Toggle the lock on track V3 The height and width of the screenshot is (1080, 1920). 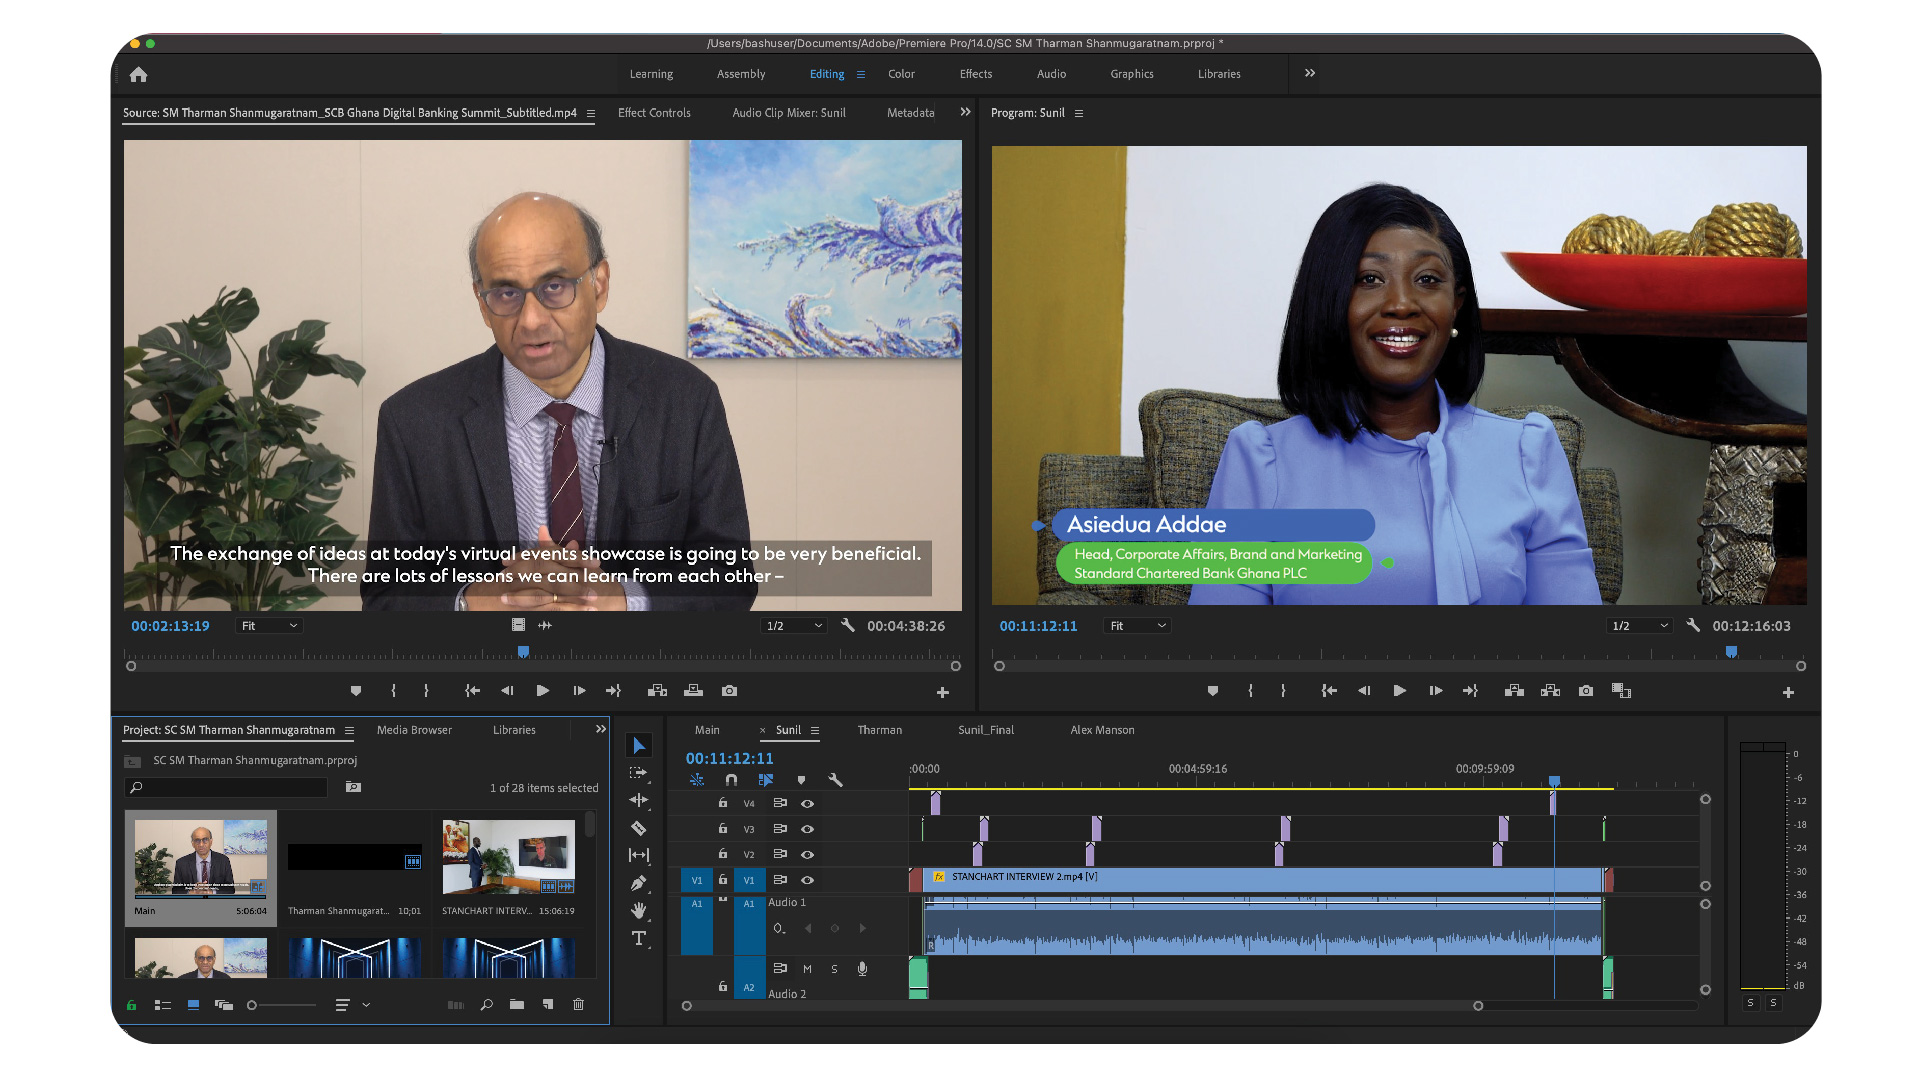point(723,829)
